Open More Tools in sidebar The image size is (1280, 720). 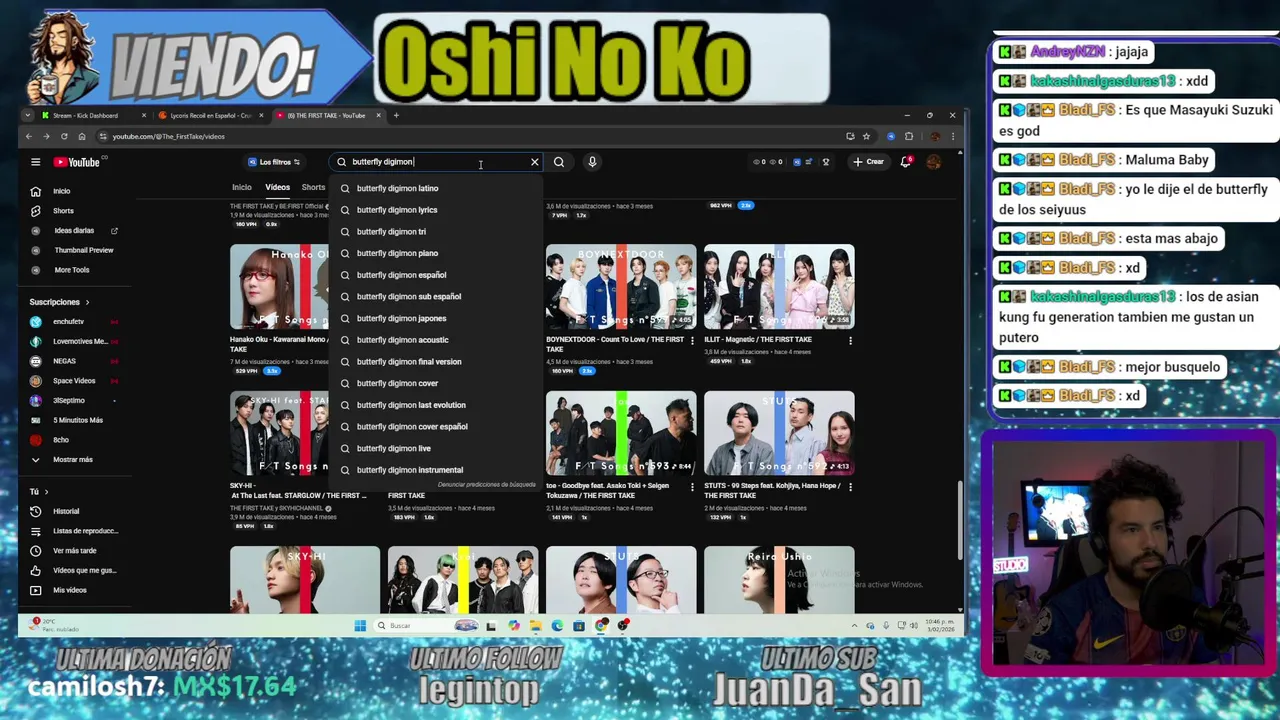72,270
